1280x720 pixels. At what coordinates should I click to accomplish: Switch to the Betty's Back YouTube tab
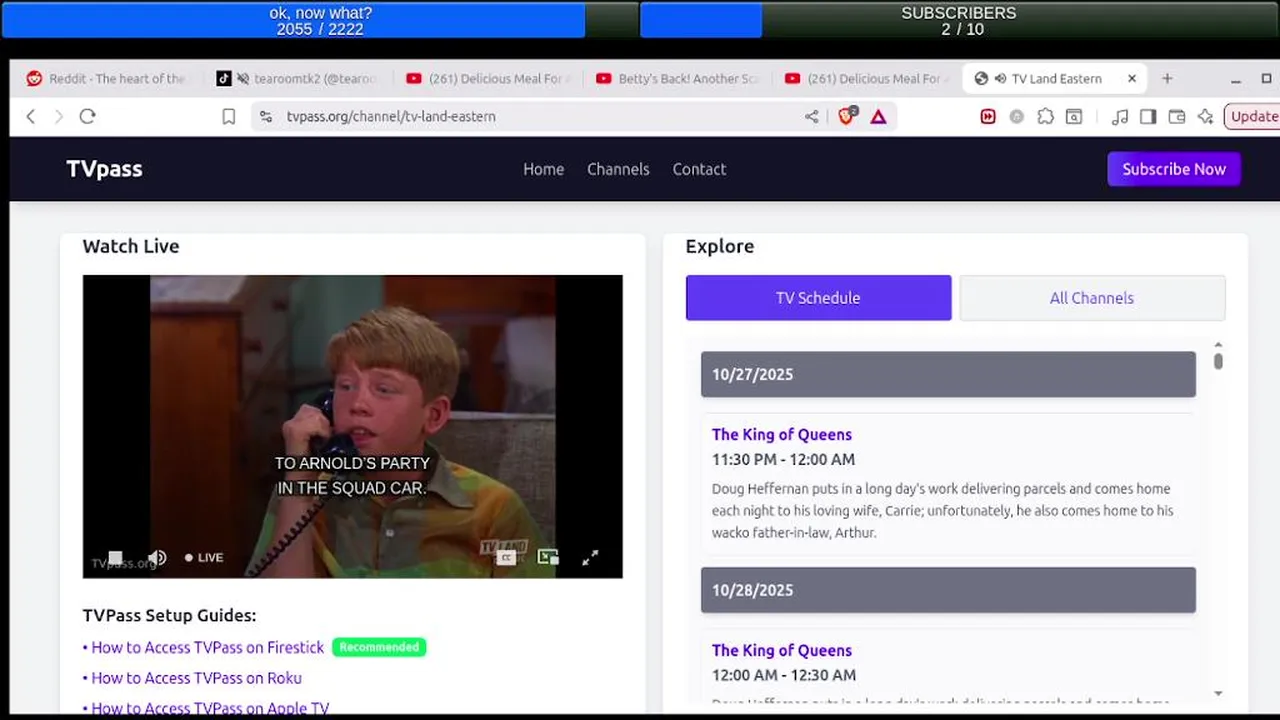(x=676, y=78)
